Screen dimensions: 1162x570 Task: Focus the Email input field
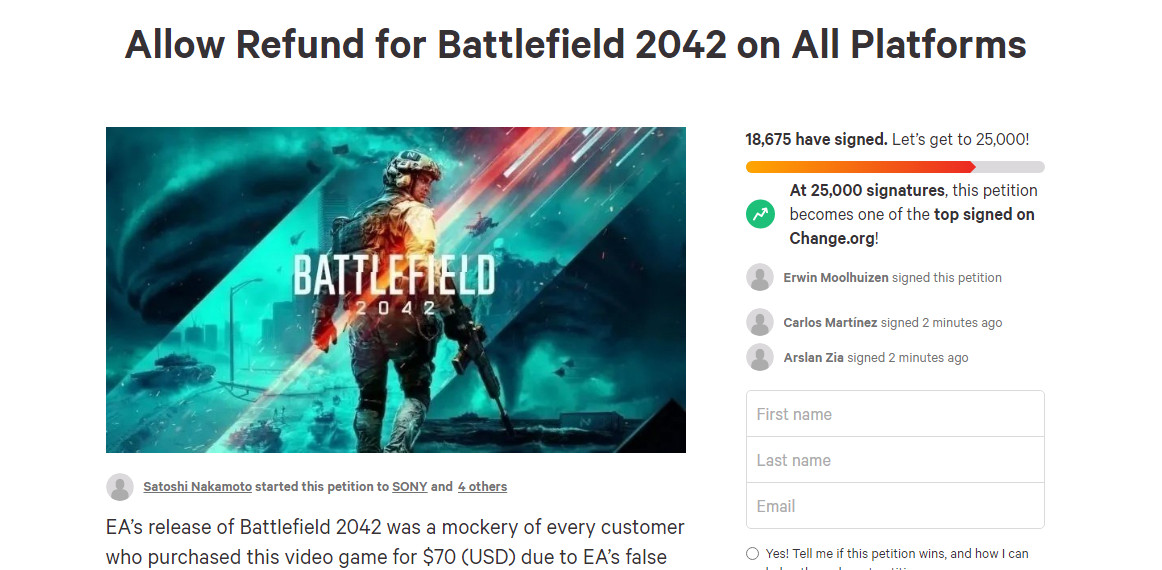895,506
